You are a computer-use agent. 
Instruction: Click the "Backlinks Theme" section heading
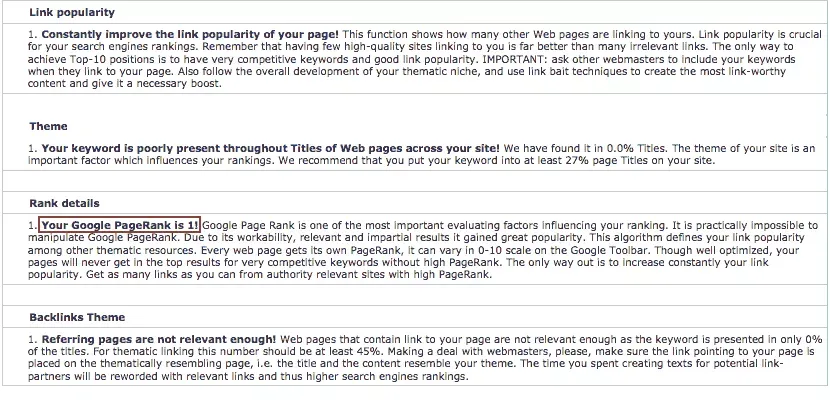coord(77,317)
